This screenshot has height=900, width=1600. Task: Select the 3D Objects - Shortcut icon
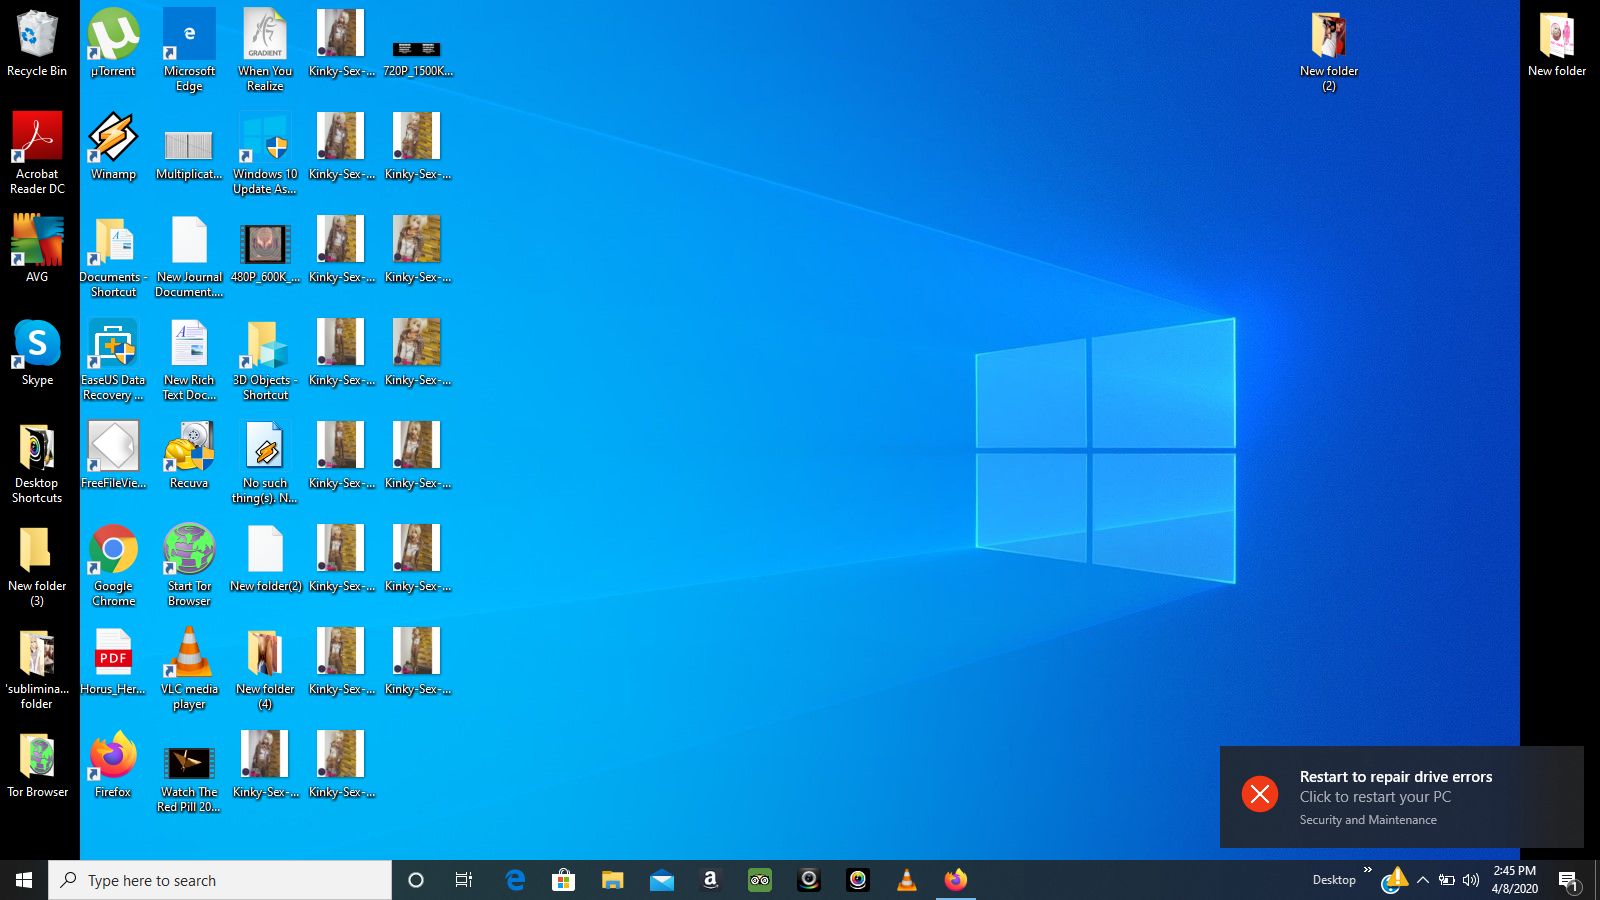[265, 359]
